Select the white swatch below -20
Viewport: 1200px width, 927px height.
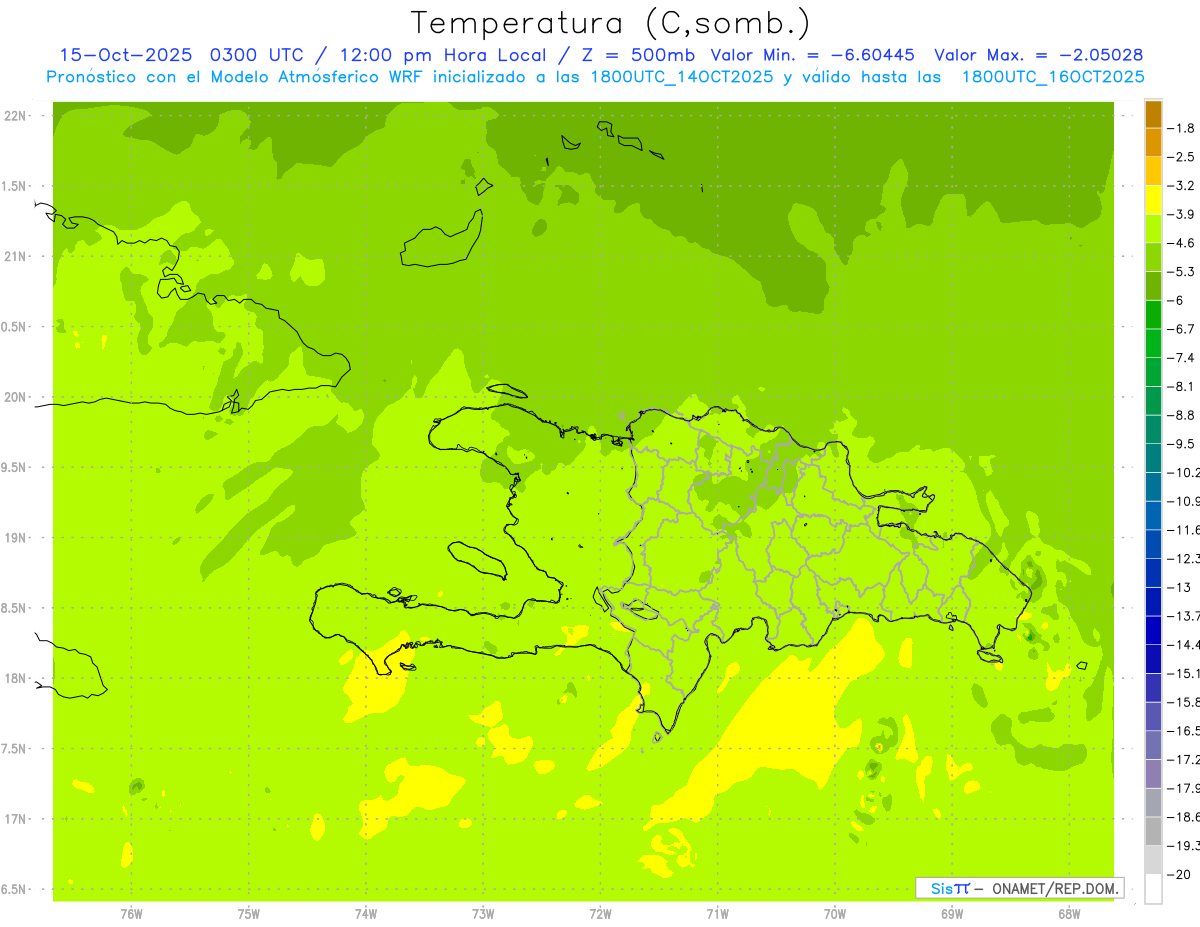pos(1153,888)
